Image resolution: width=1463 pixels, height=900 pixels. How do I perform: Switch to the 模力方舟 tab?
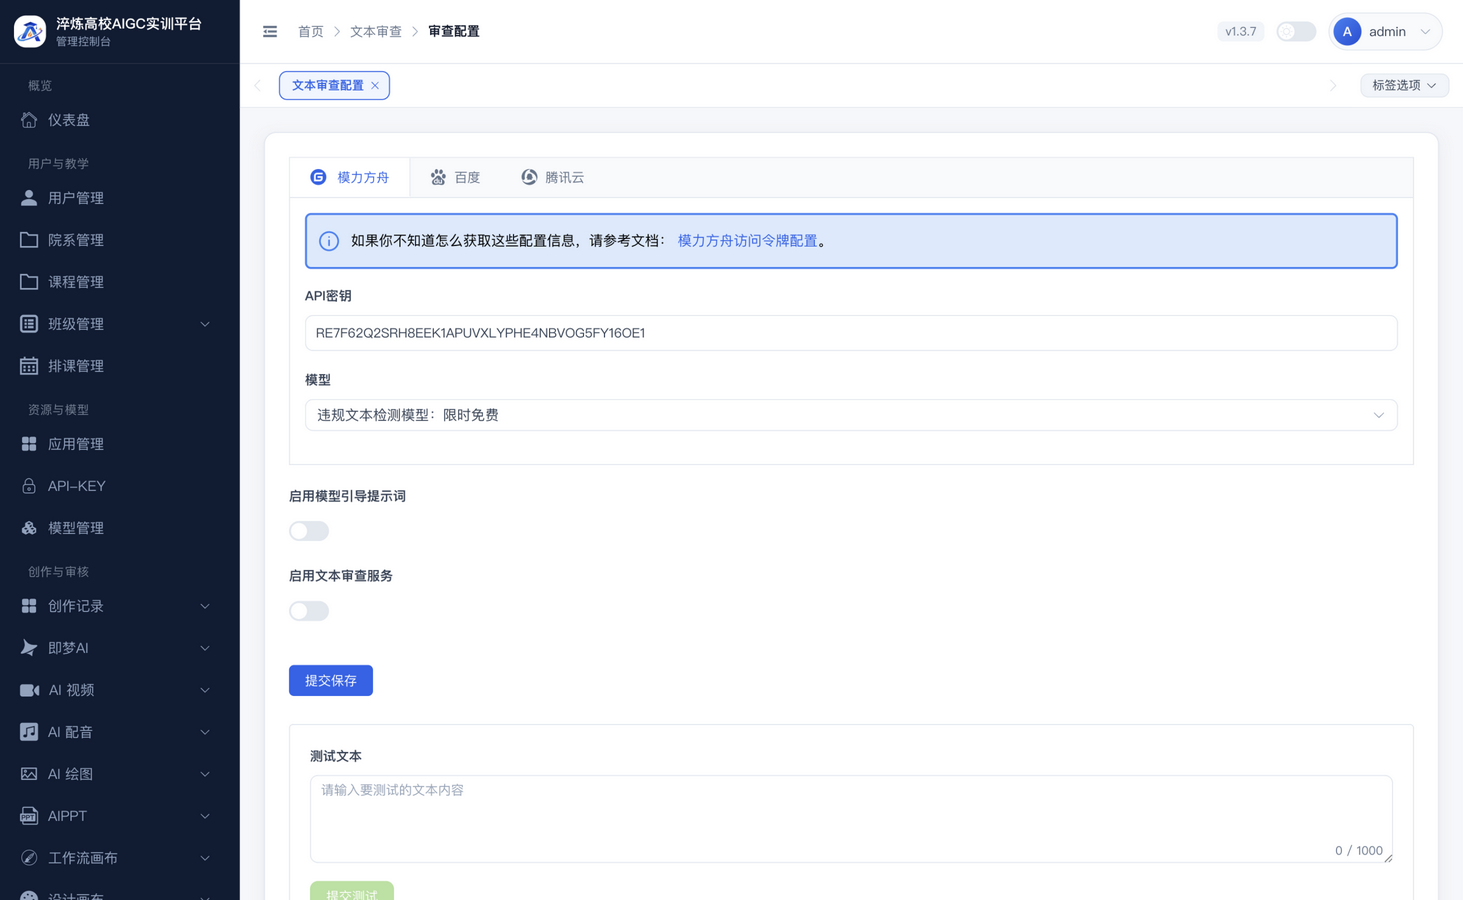[x=349, y=178]
